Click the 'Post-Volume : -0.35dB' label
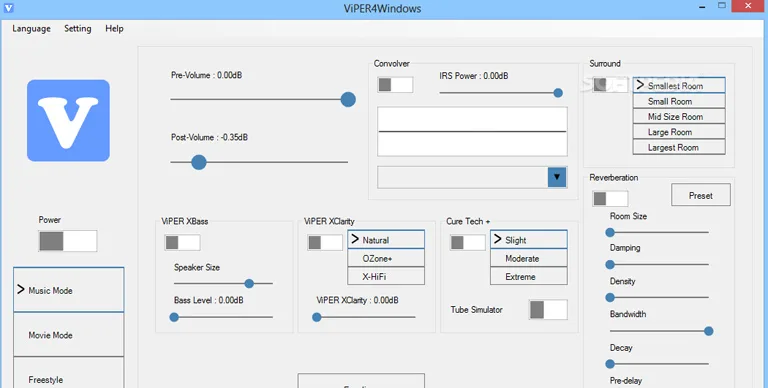Viewport: 768px width, 388px height. click(x=209, y=137)
